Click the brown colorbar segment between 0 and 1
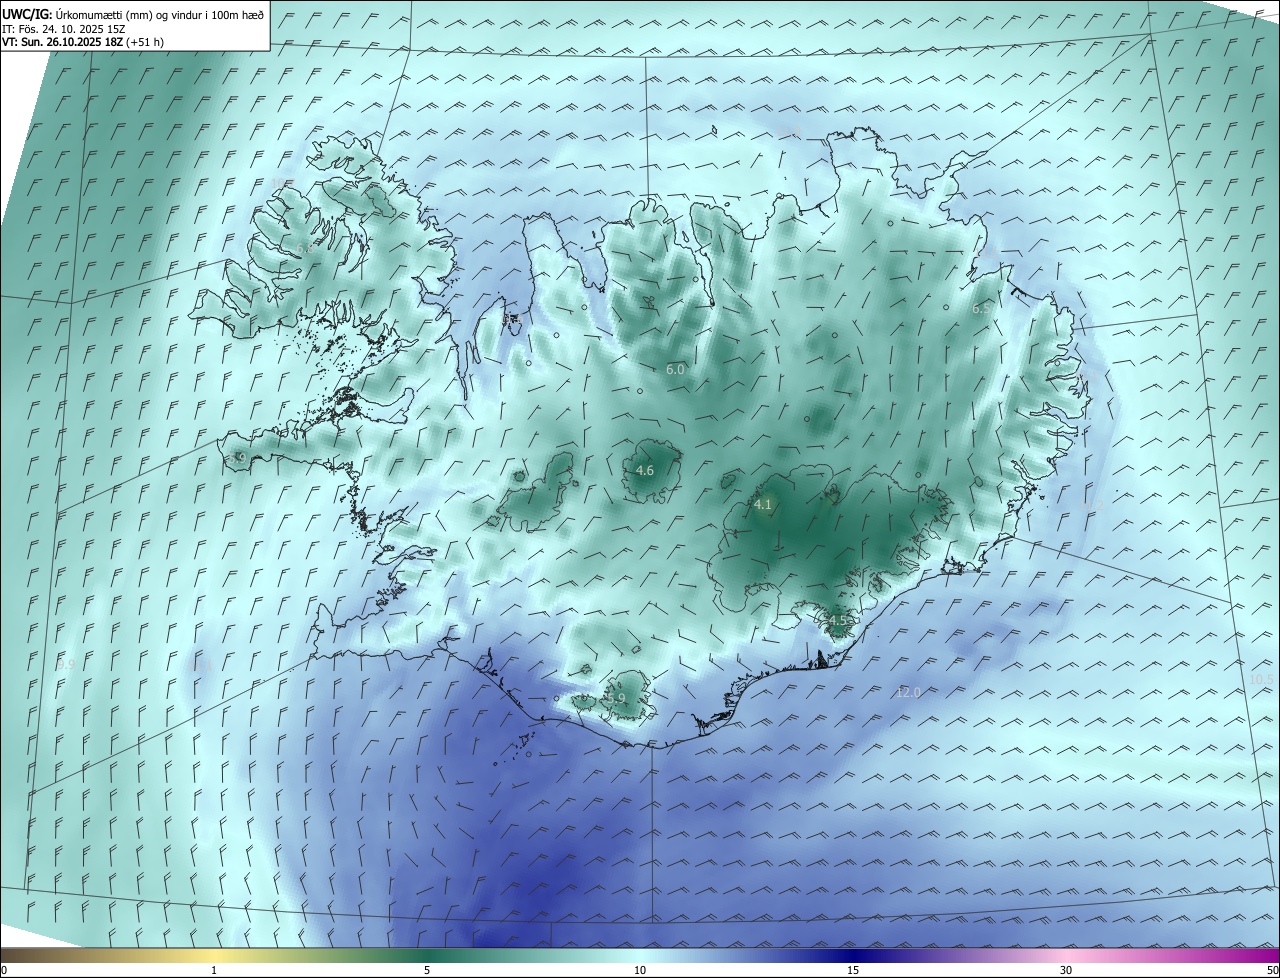Screen dimensions: 1280x978 pos(107,955)
